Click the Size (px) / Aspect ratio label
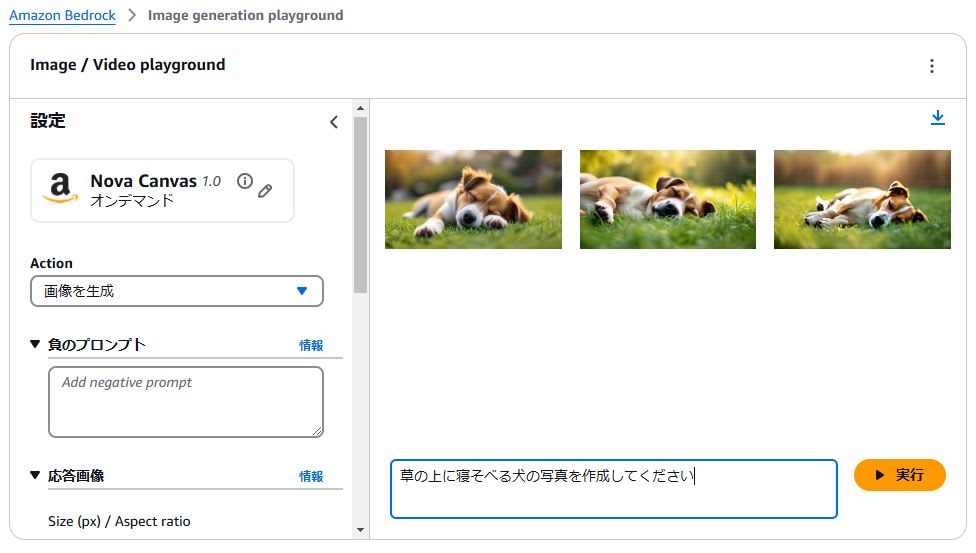 coord(120,521)
